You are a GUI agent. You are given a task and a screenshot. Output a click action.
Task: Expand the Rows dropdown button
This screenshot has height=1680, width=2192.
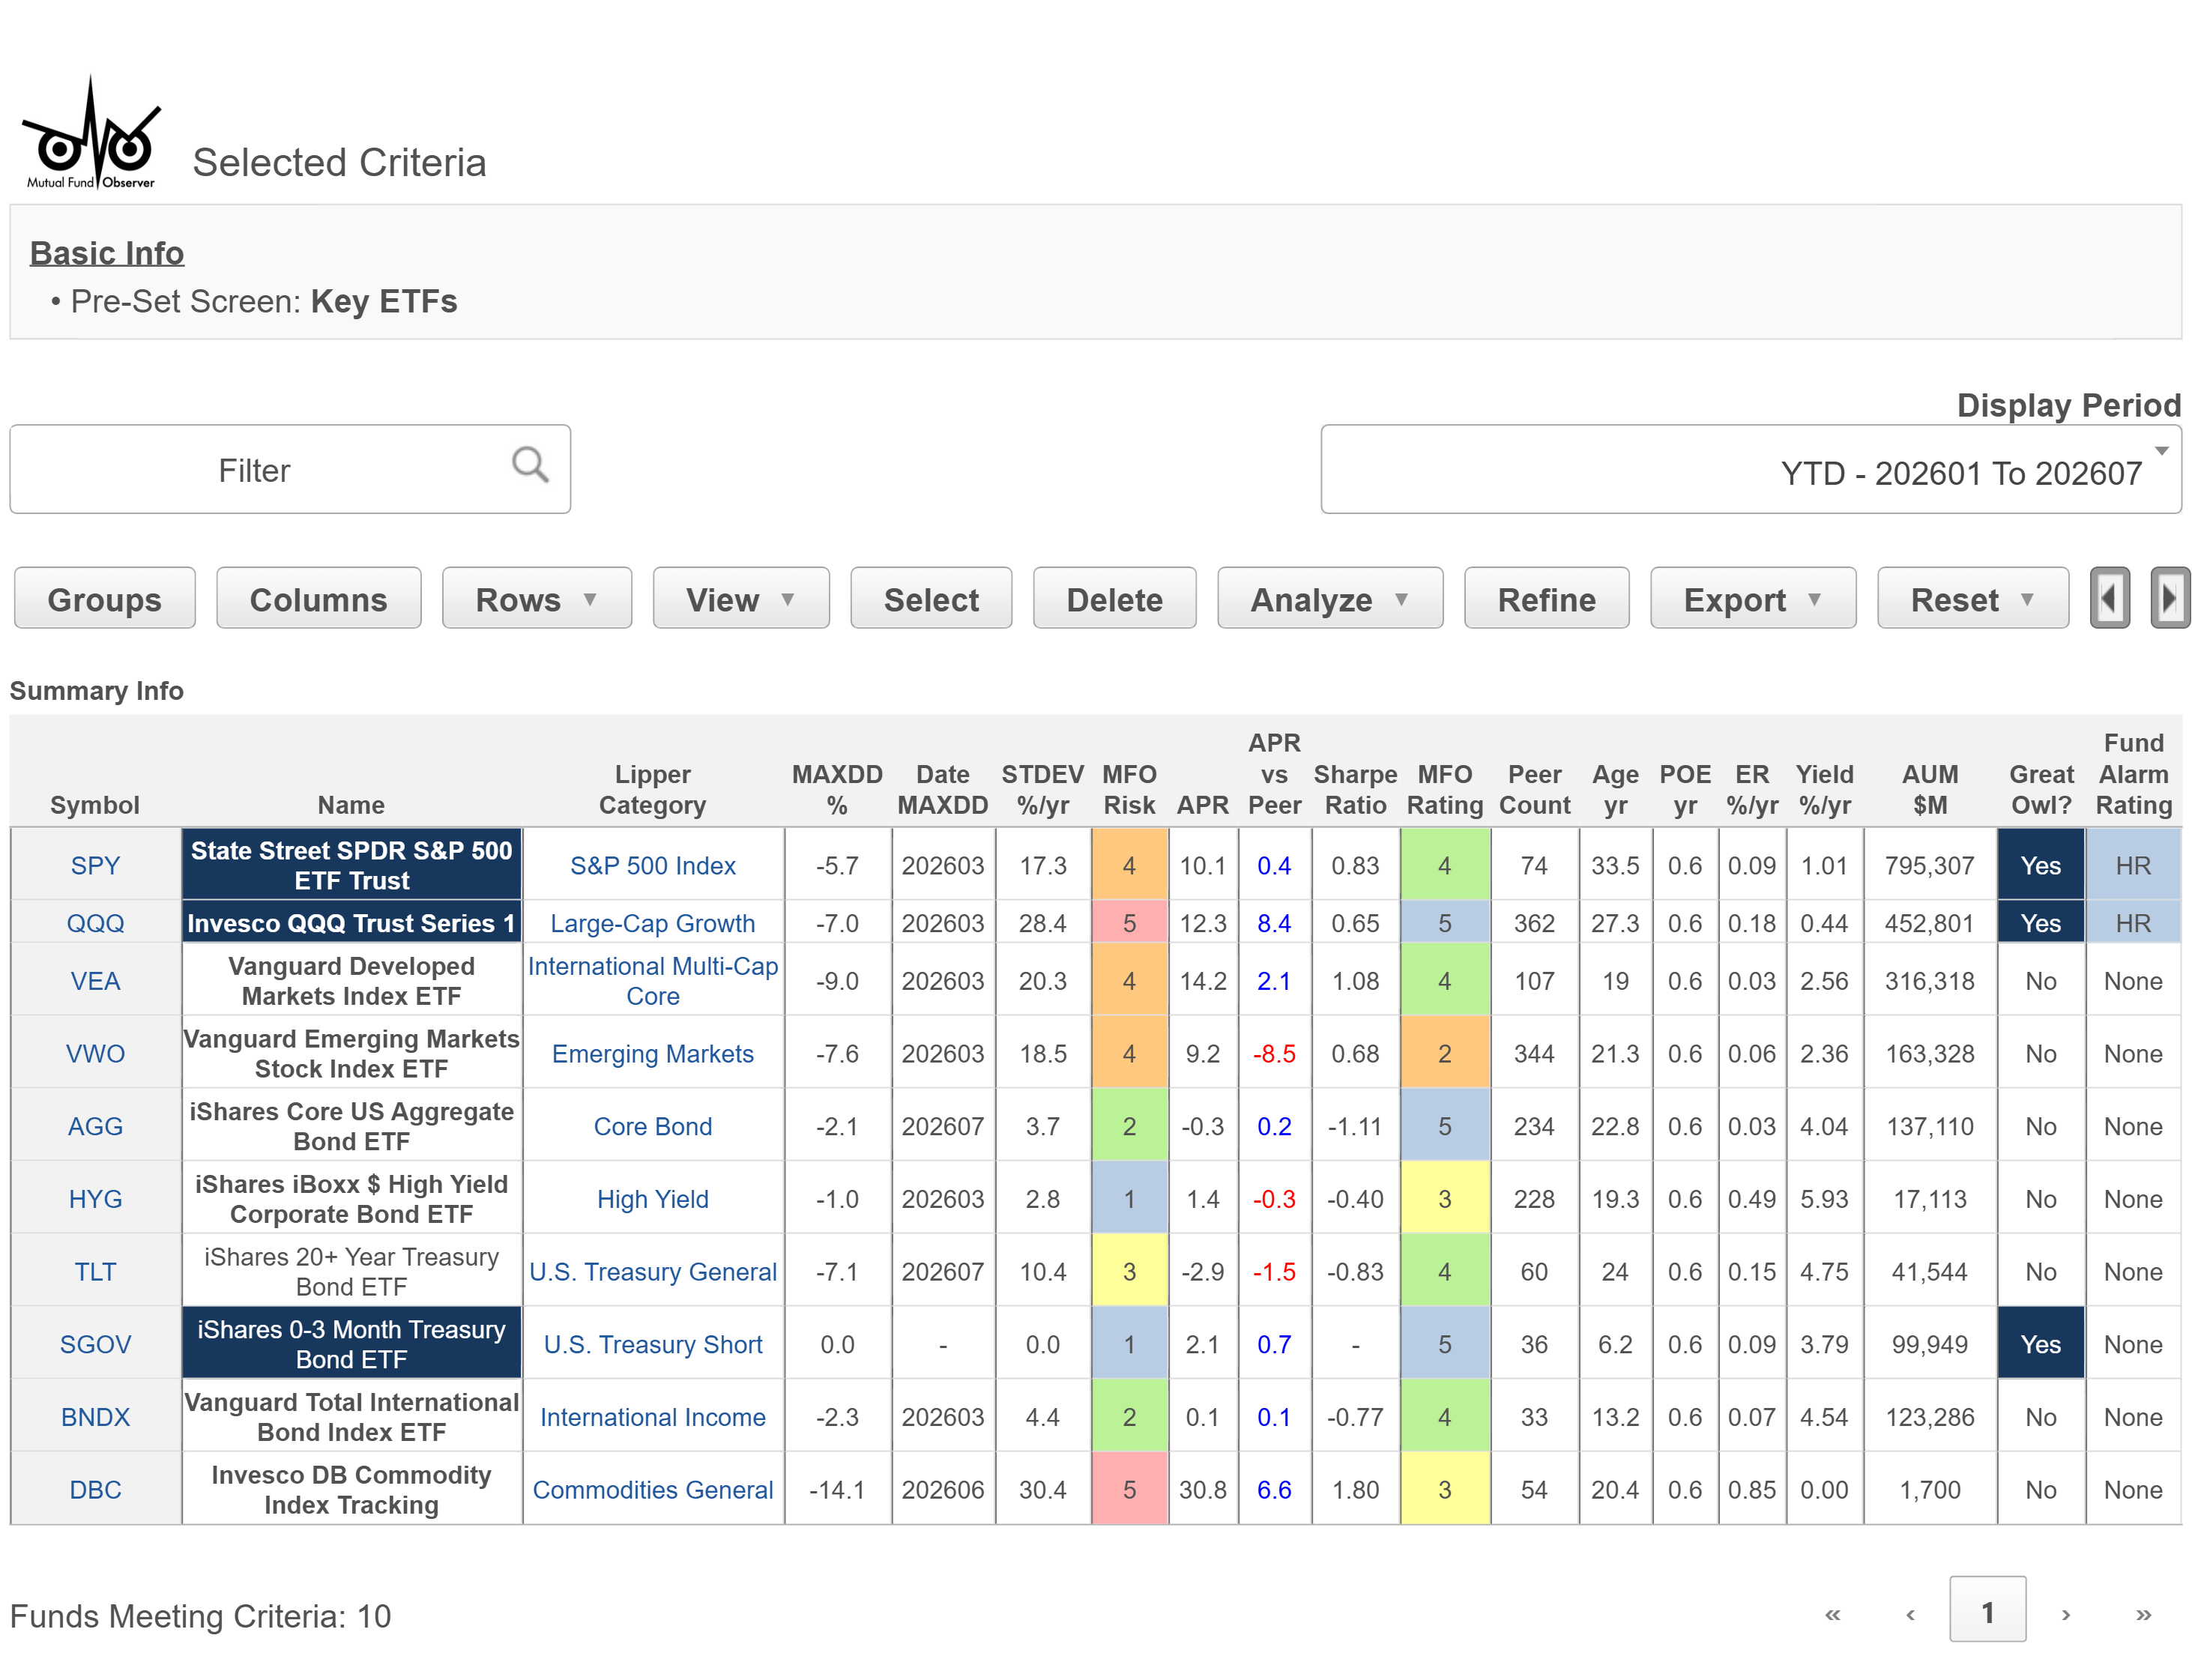(537, 599)
